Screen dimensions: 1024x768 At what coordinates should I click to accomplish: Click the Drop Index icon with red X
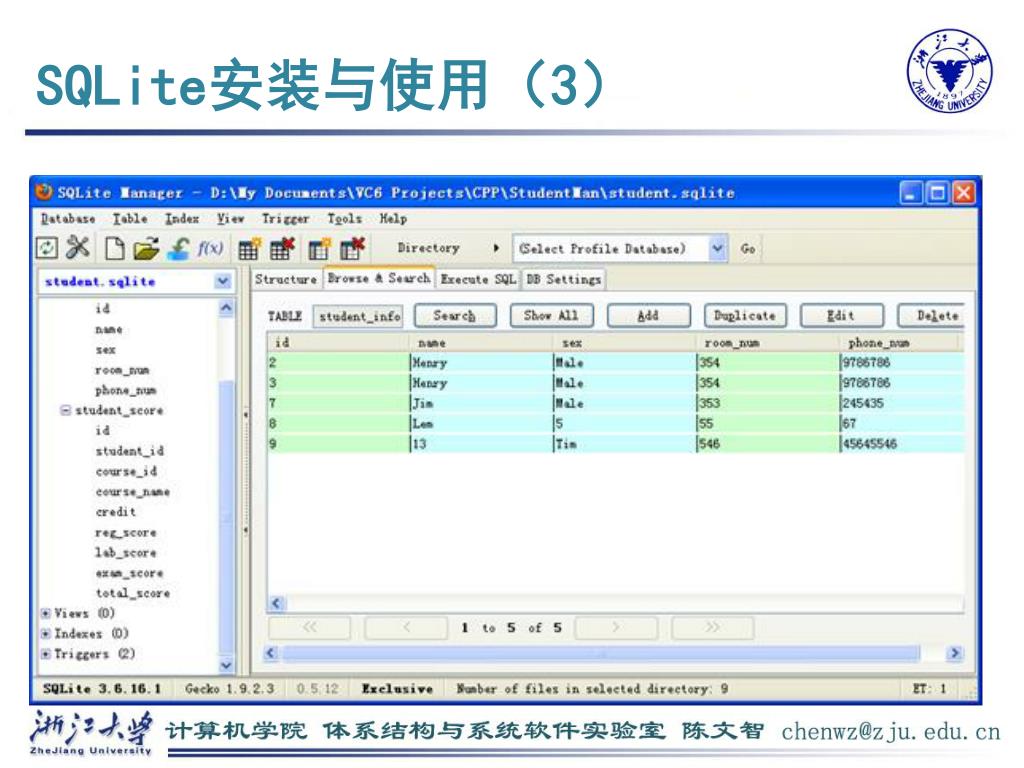click(x=352, y=249)
